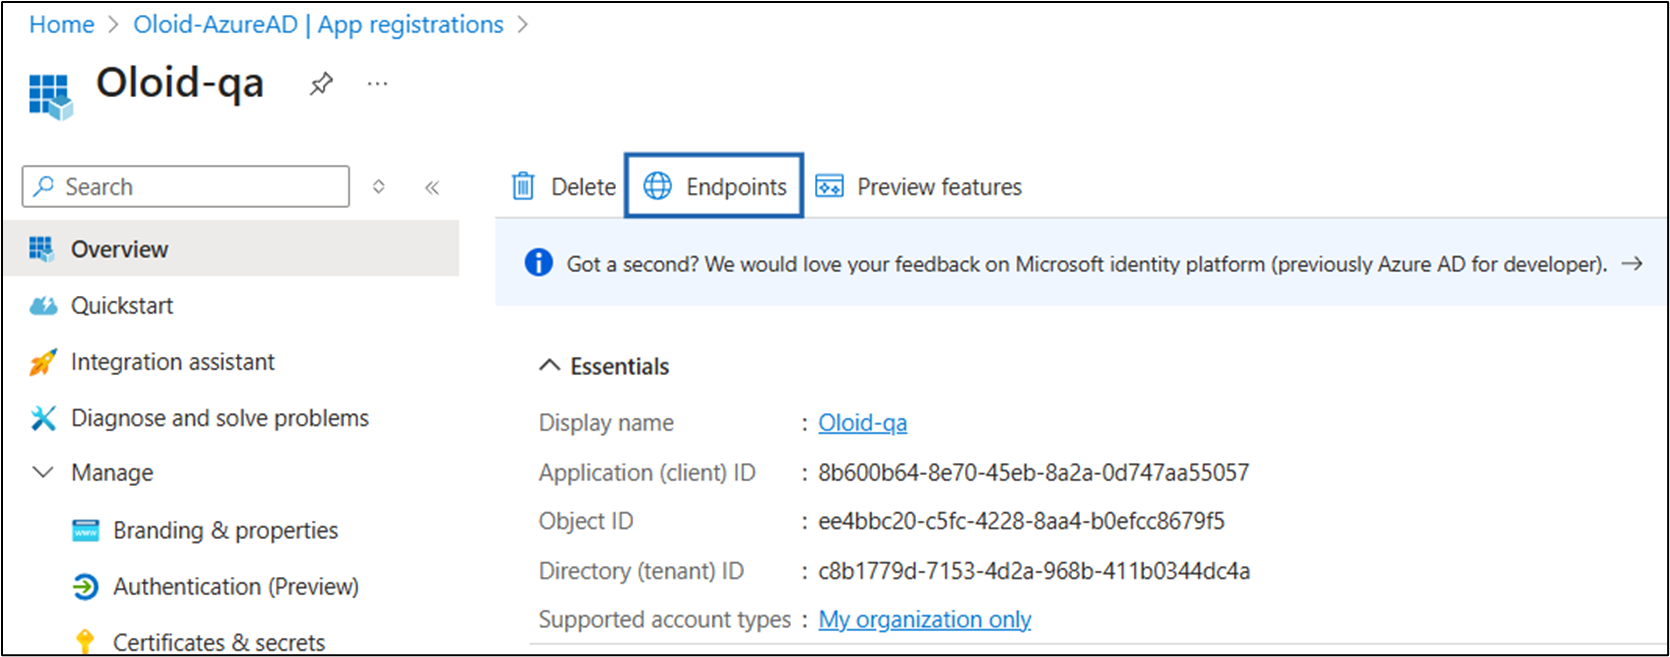Image resolution: width=1670 pixels, height=657 pixels.
Task: Go to Oloid-AzureAD App registrations breadcrumb
Action: pyautogui.click(x=319, y=25)
